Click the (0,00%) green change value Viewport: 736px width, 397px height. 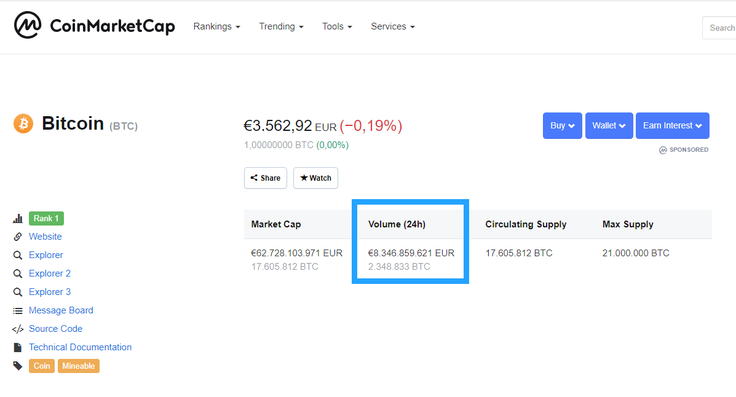332,145
